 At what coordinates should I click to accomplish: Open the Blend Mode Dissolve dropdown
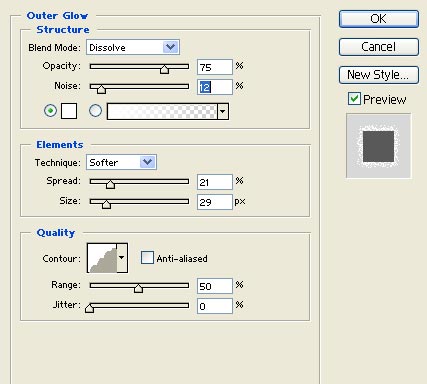(133, 47)
